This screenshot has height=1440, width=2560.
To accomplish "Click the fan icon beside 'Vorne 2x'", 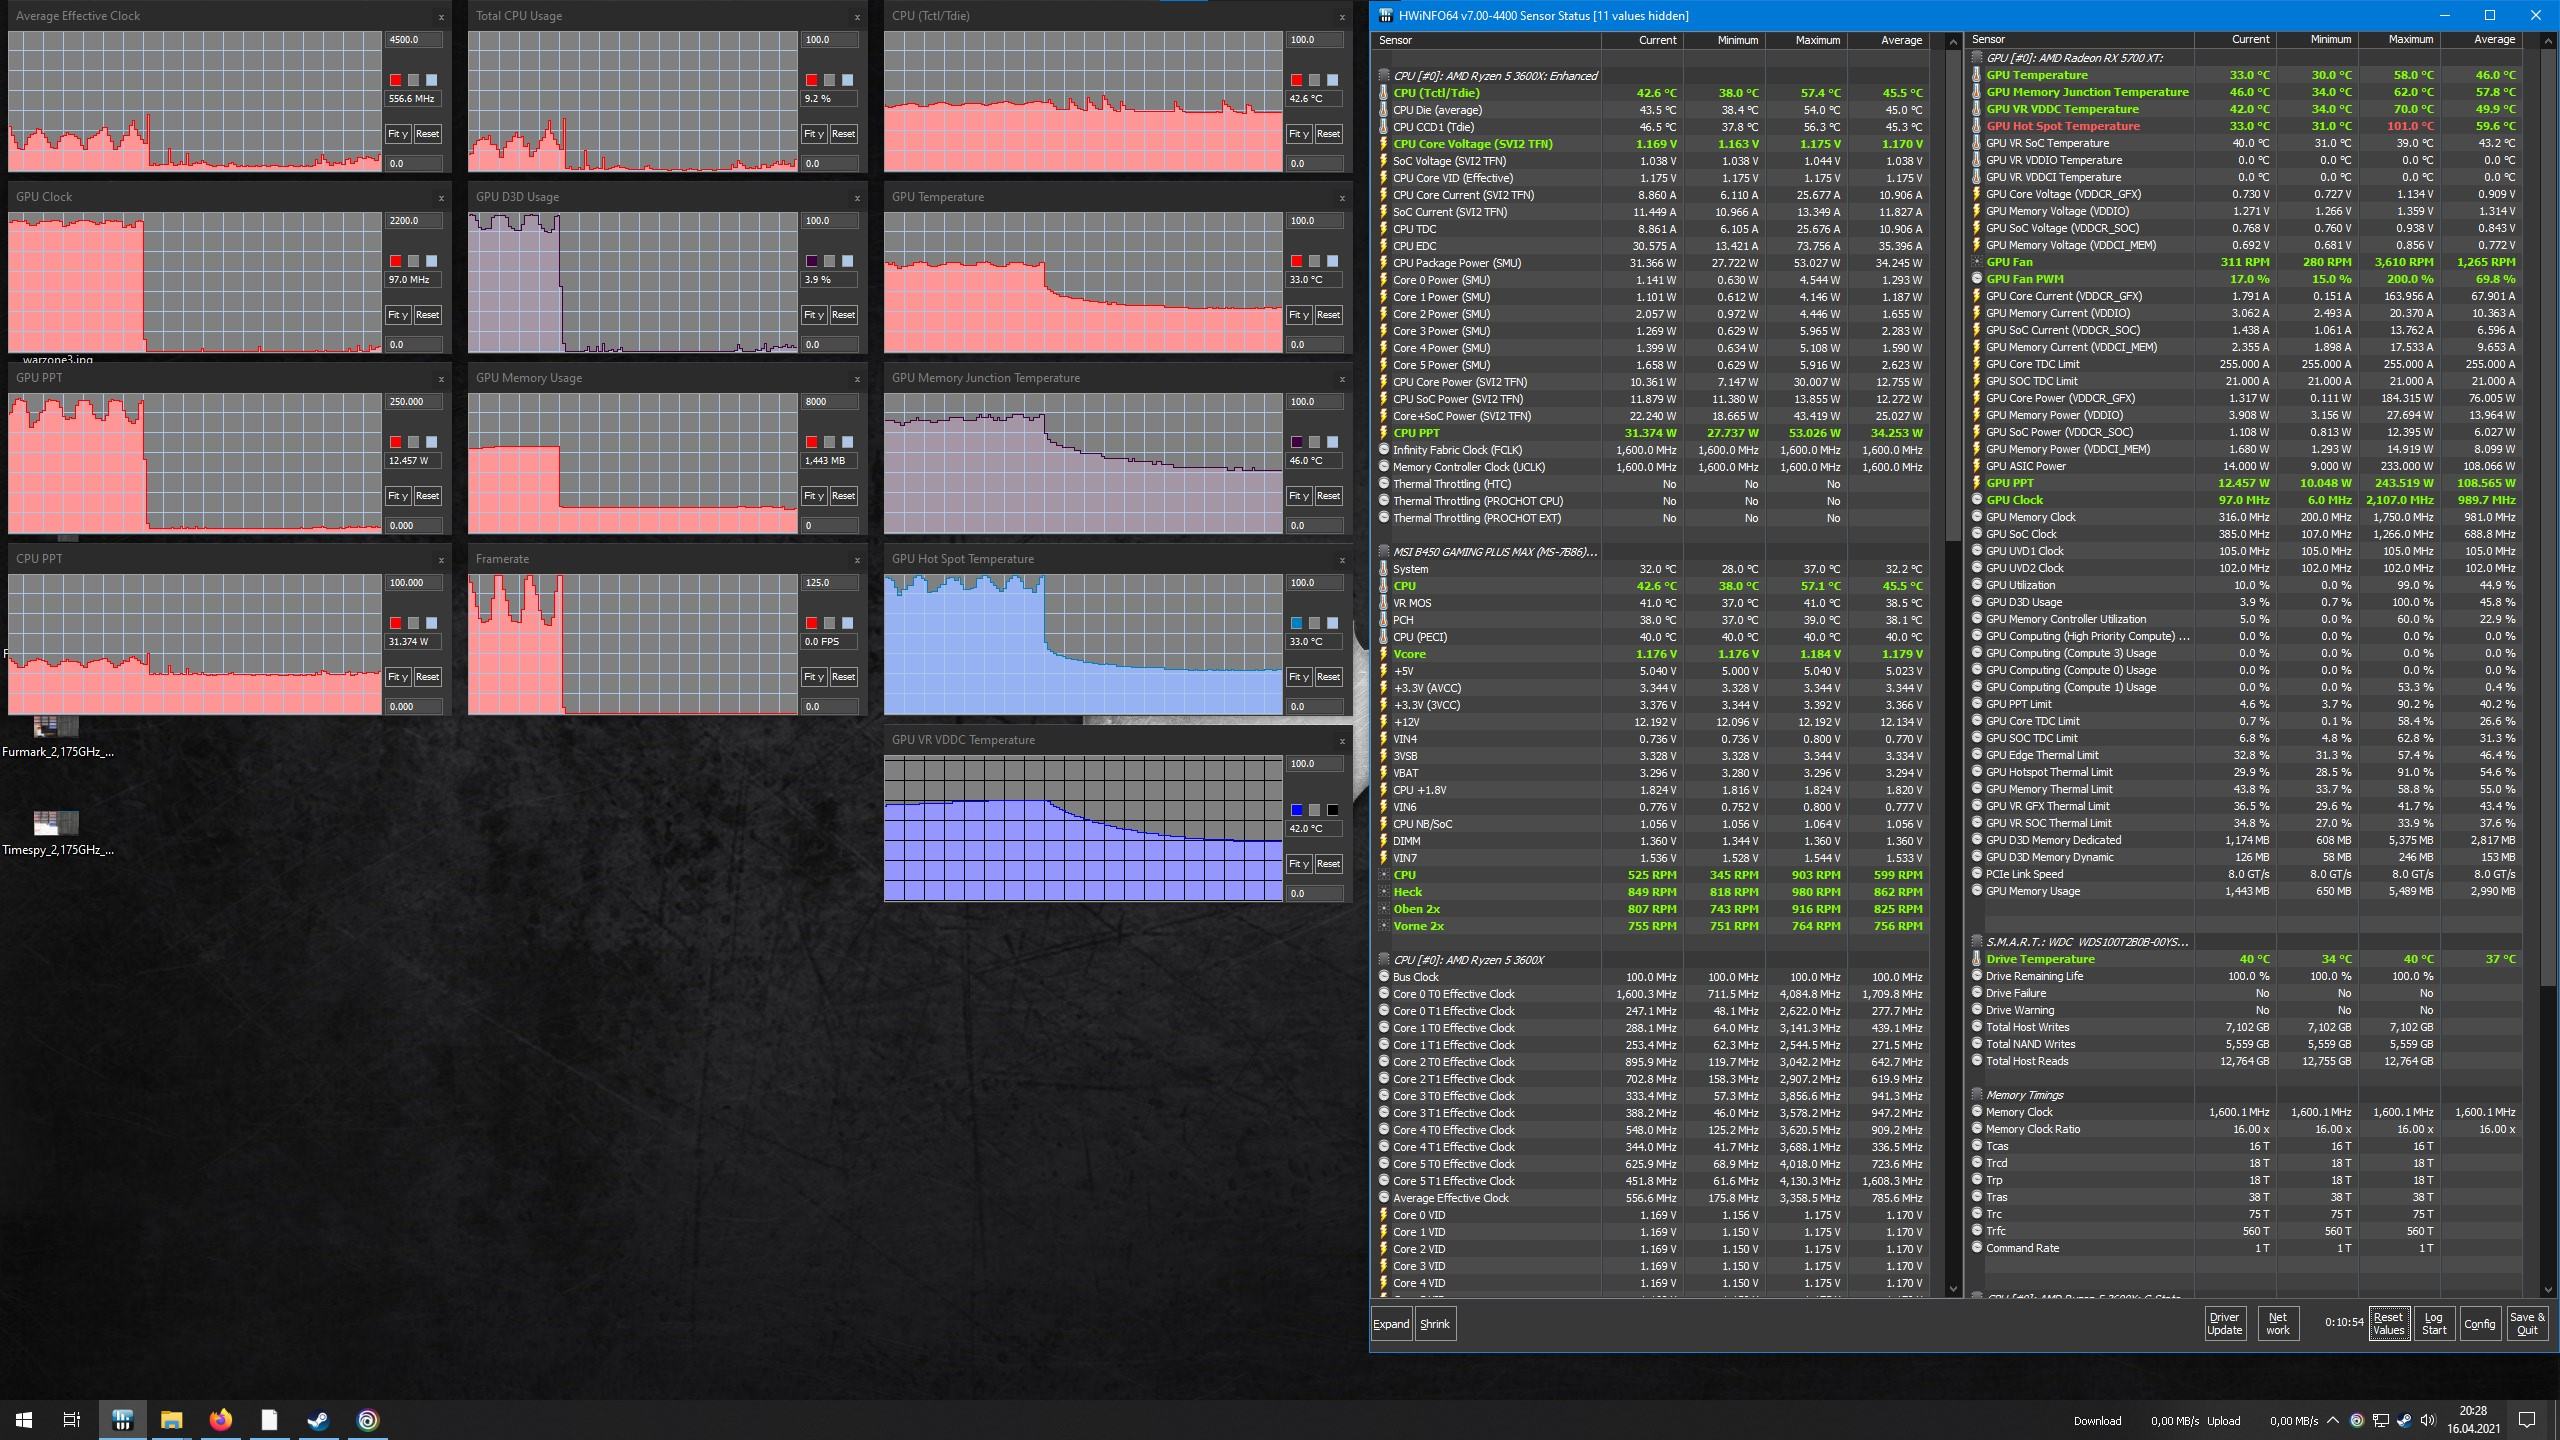I will pos(1384,926).
